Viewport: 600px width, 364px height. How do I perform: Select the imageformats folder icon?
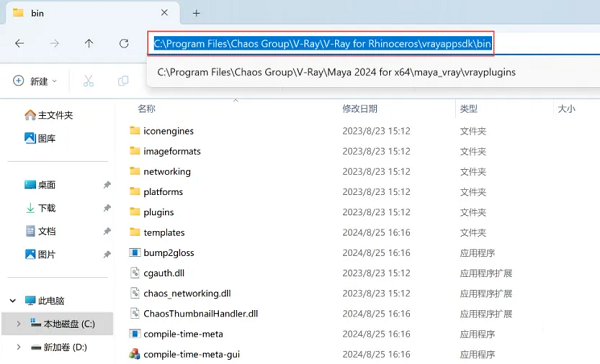click(x=135, y=151)
